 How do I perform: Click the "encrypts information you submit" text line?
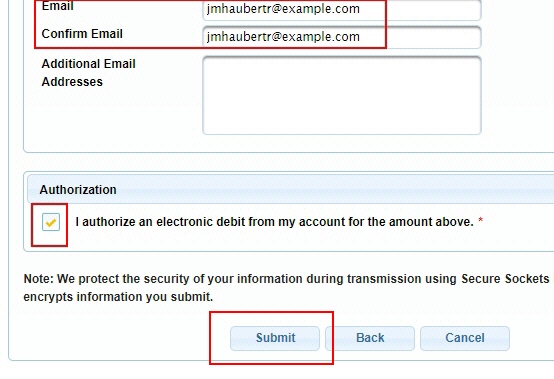coord(118,297)
